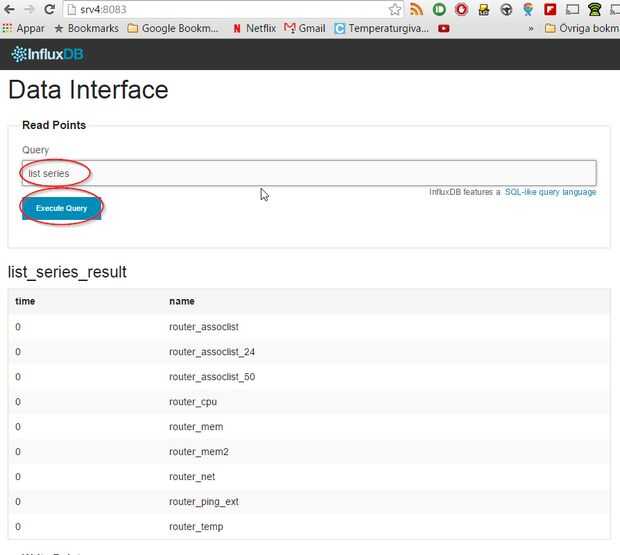
Task: Open the Övriga bokm folder
Action: click(x=582, y=28)
